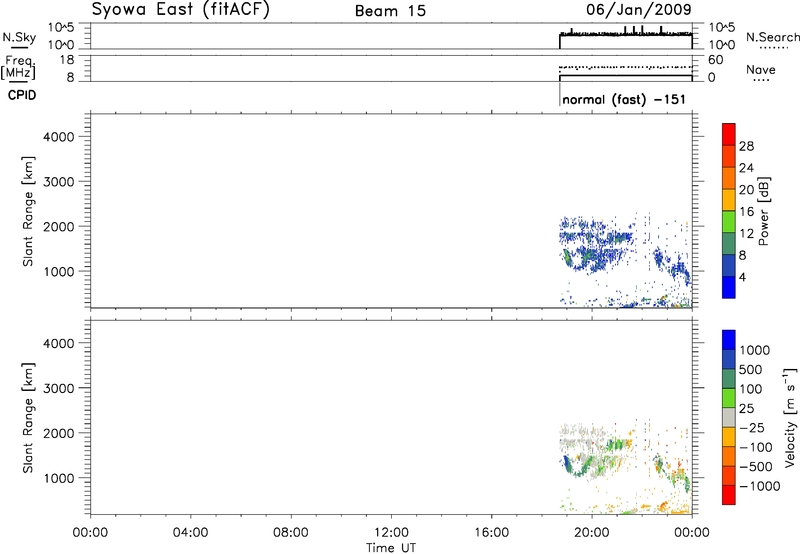Click the "Syowa East (fitACF)" plot title
This screenshot has width=800, height=554.
click(x=181, y=10)
